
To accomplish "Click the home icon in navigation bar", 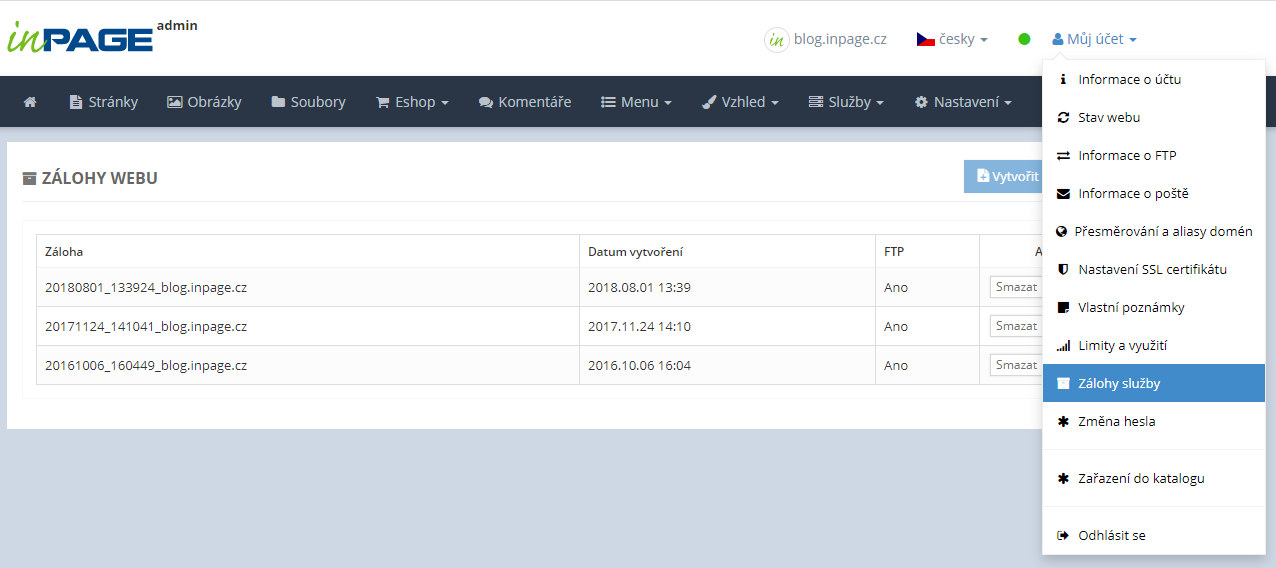I will click(30, 102).
